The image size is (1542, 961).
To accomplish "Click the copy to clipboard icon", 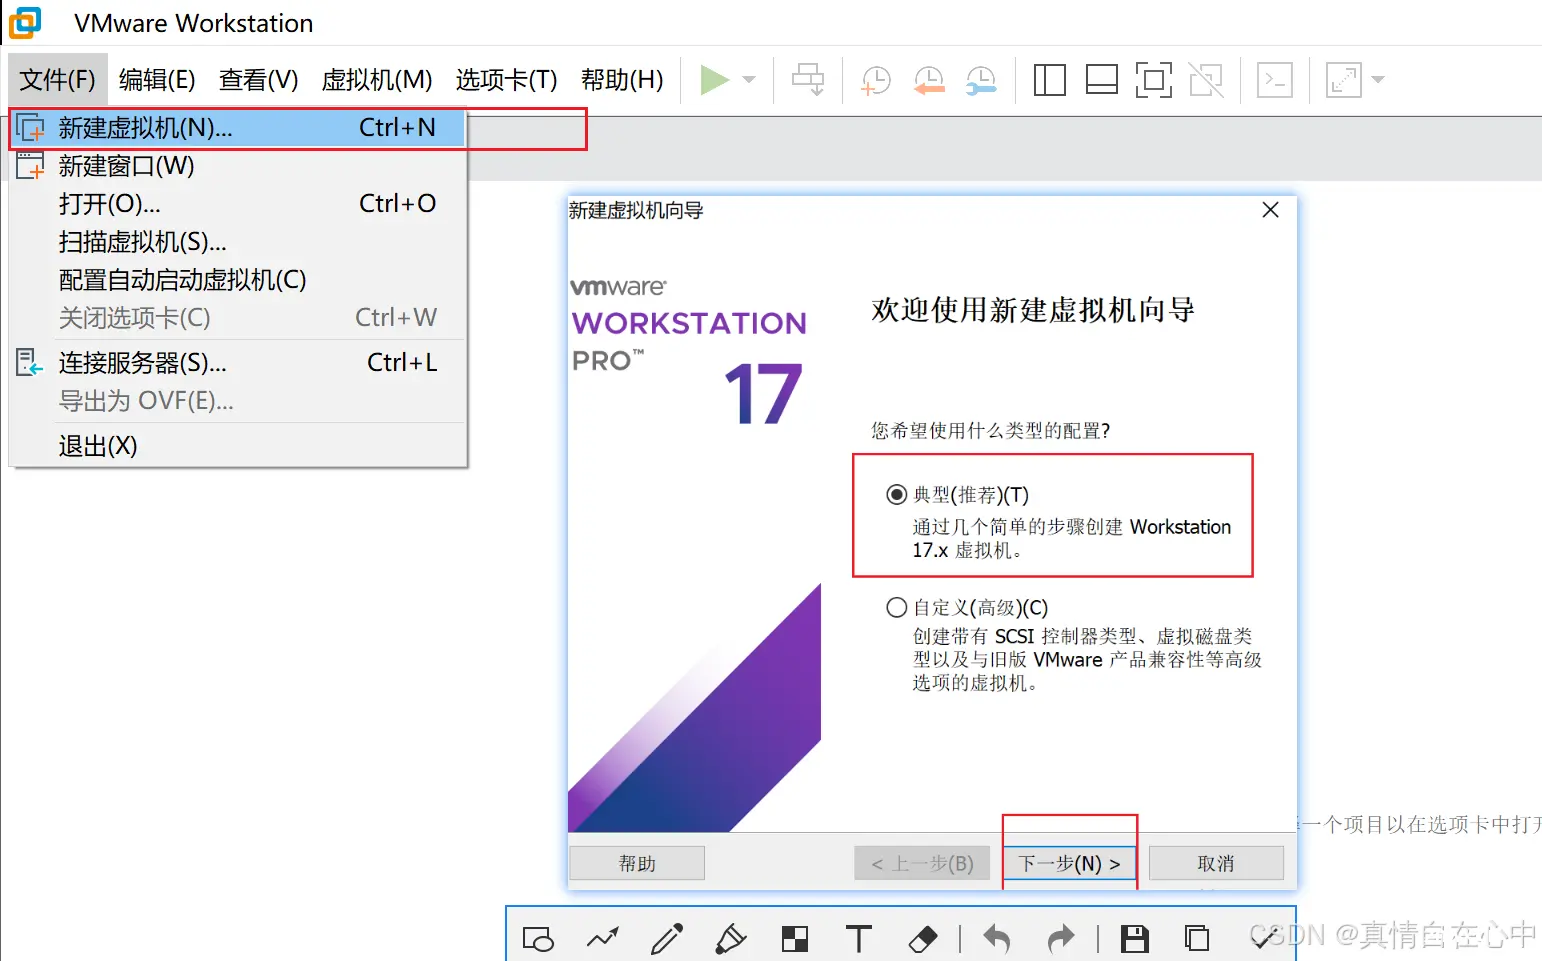I will (1197, 939).
